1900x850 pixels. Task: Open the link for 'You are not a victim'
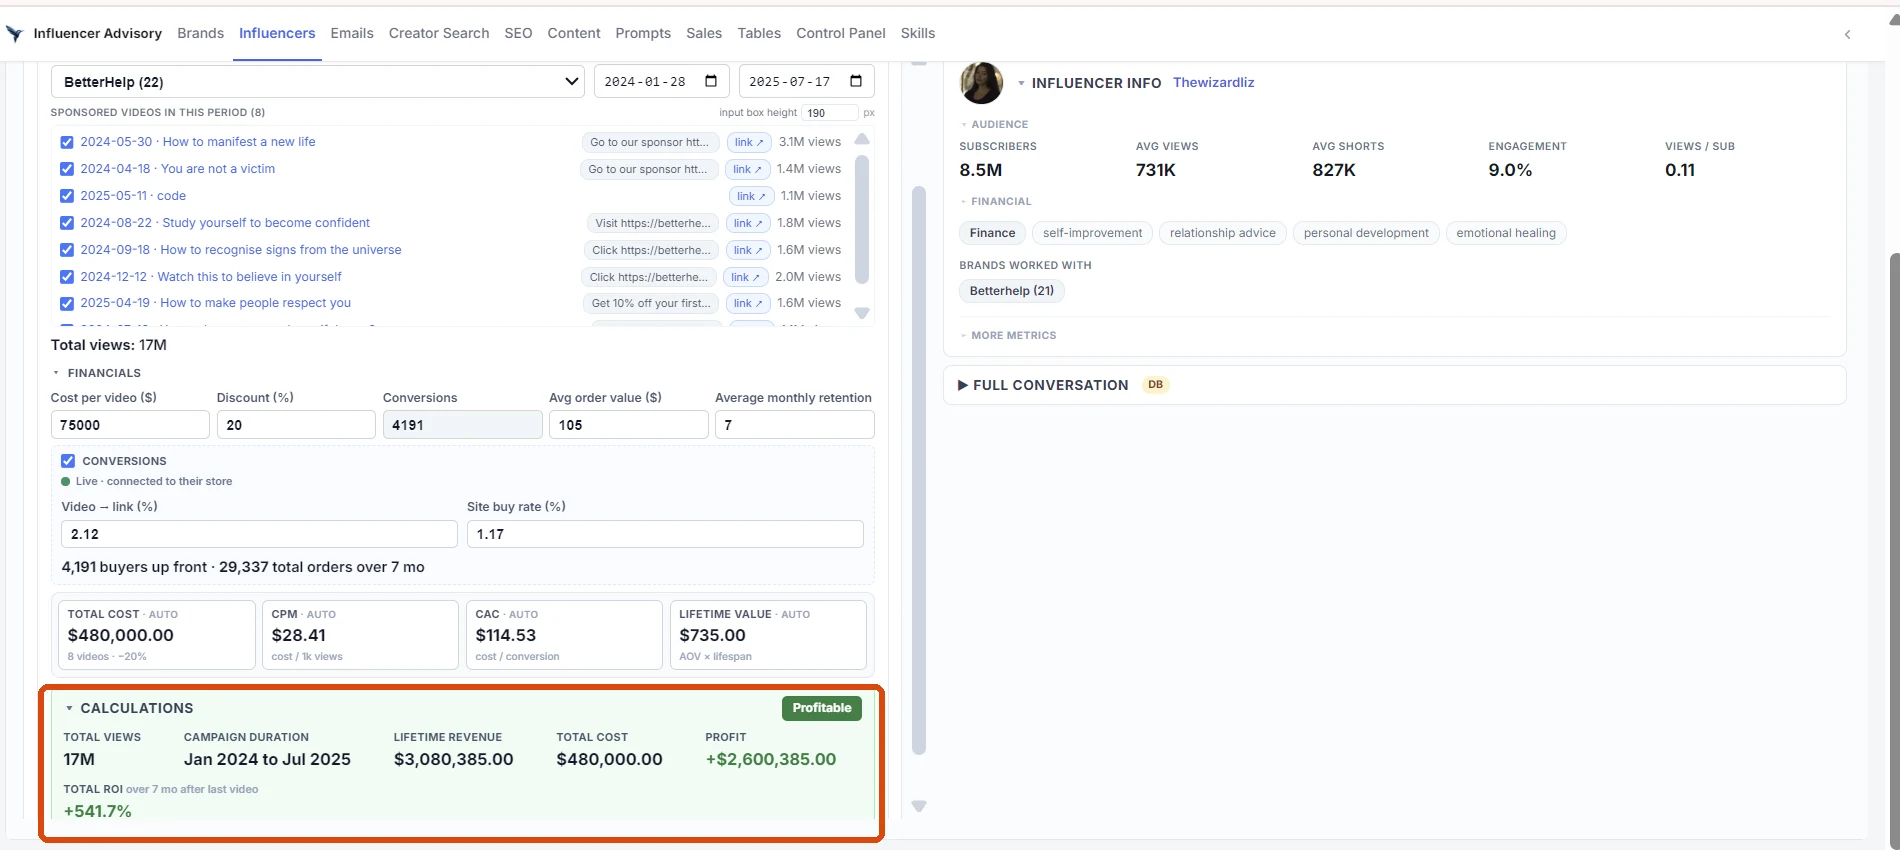pos(747,169)
